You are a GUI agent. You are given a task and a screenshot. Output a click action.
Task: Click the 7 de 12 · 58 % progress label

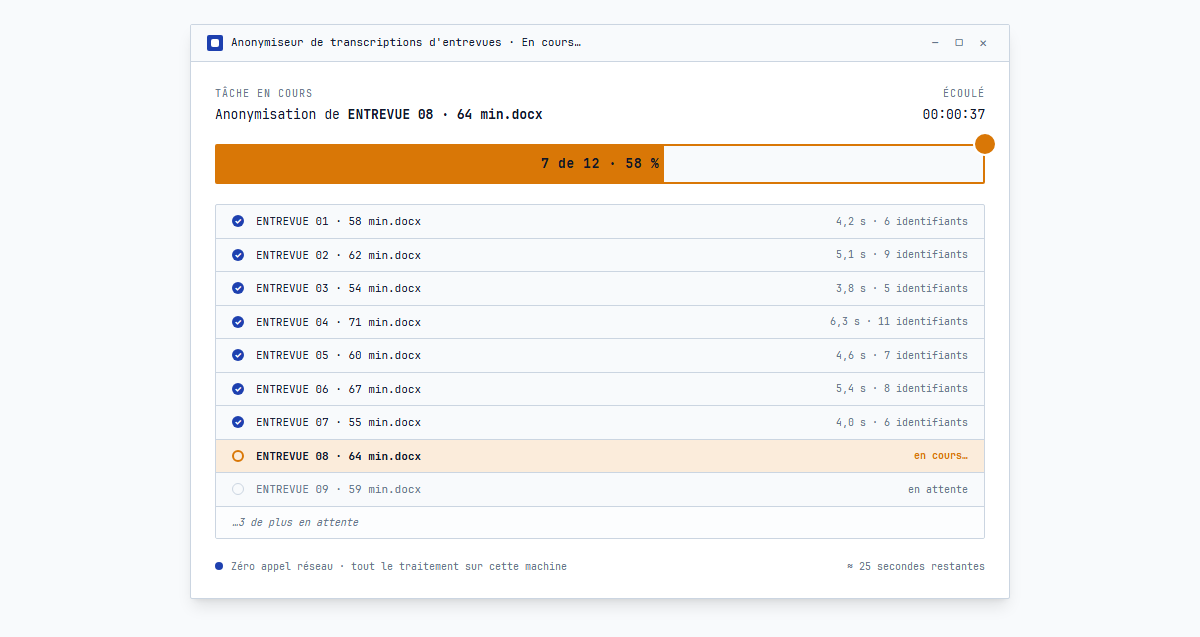599,162
